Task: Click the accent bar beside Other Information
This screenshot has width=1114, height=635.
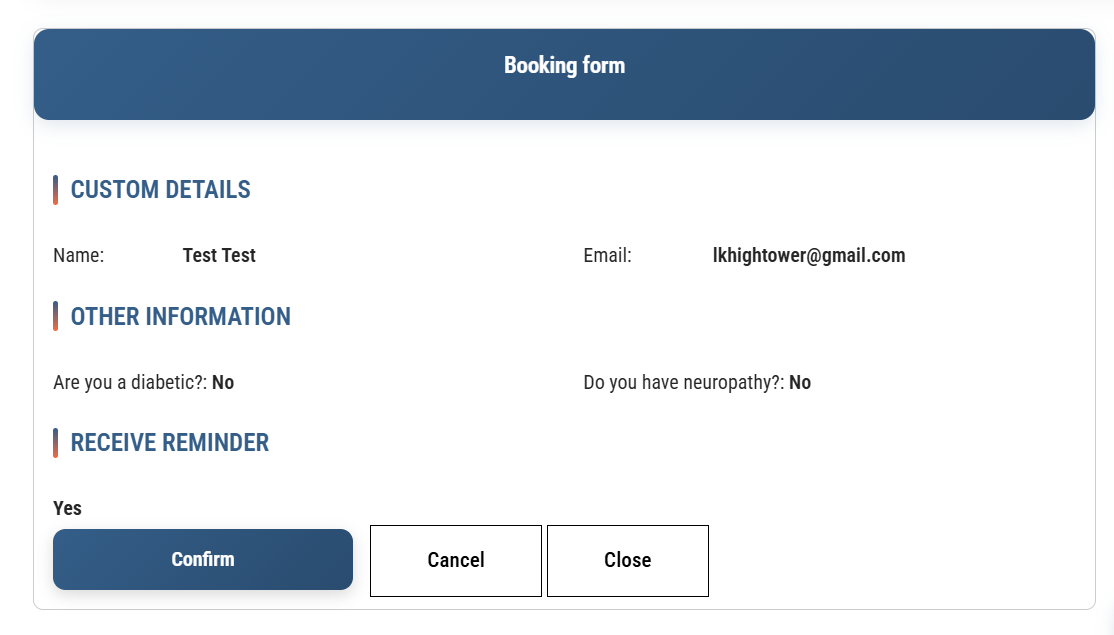Action: tap(56, 316)
